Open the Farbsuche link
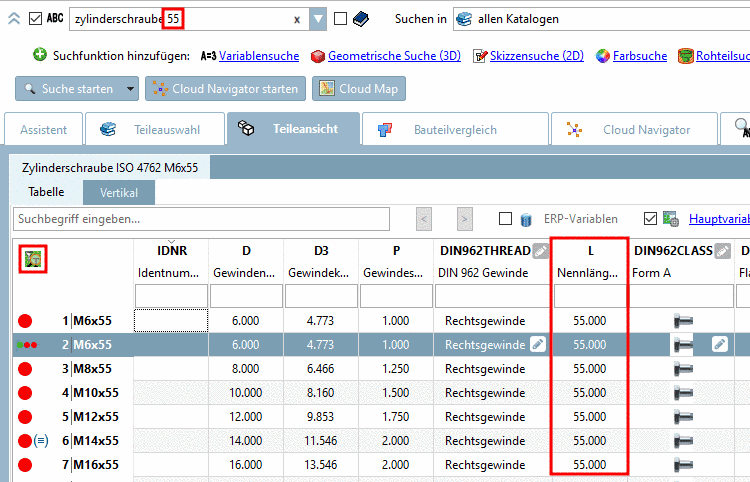750x482 pixels. pyautogui.click(x=640, y=56)
